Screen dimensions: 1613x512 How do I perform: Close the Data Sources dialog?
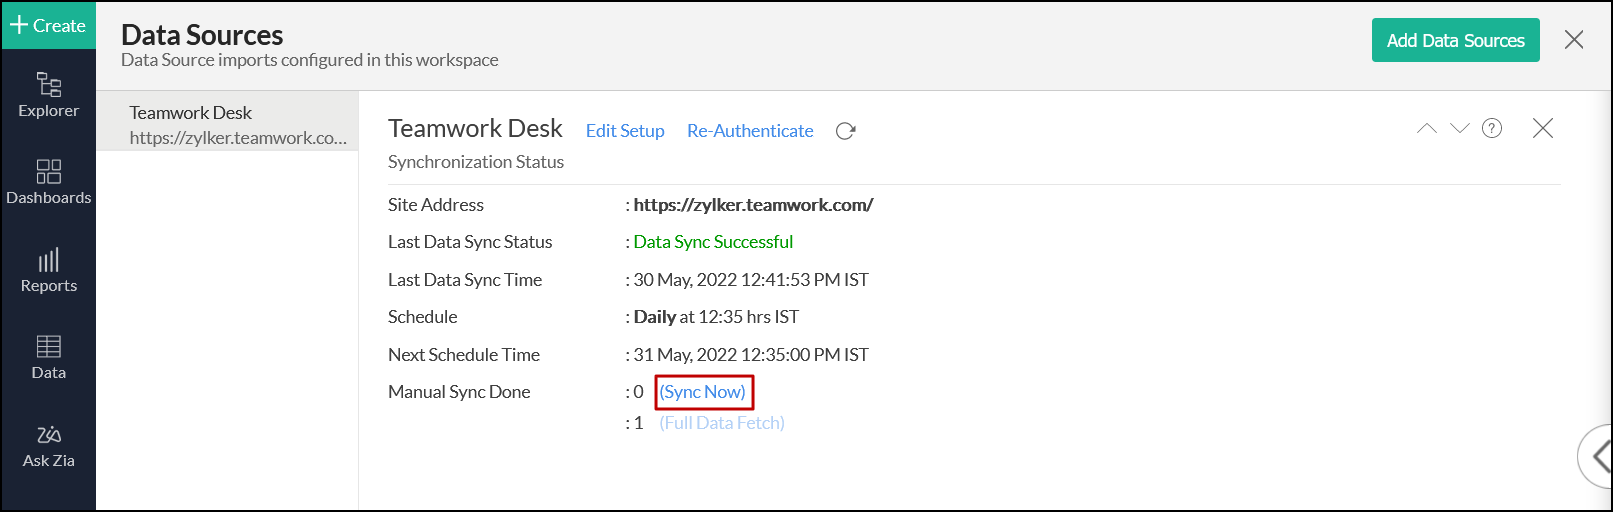coord(1573,40)
